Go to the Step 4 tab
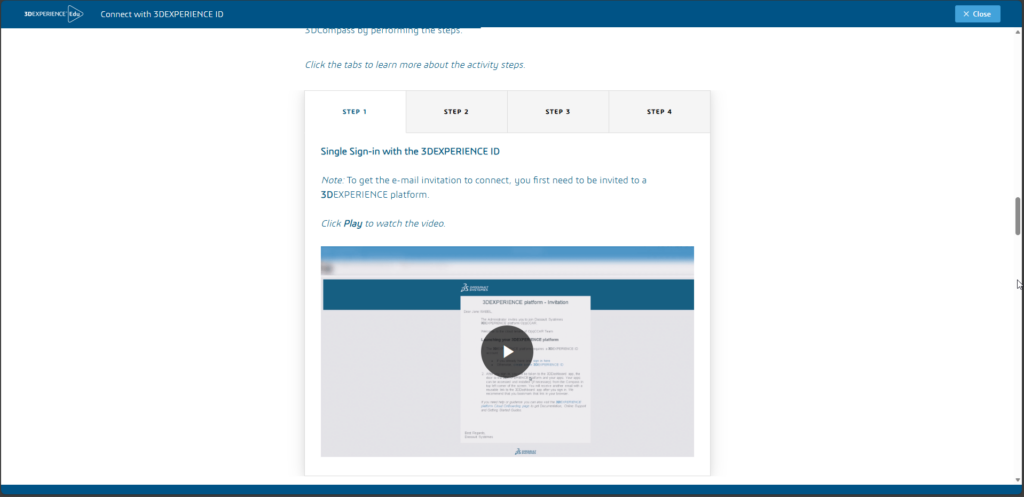The height and width of the screenshot is (497, 1024). click(659, 112)
